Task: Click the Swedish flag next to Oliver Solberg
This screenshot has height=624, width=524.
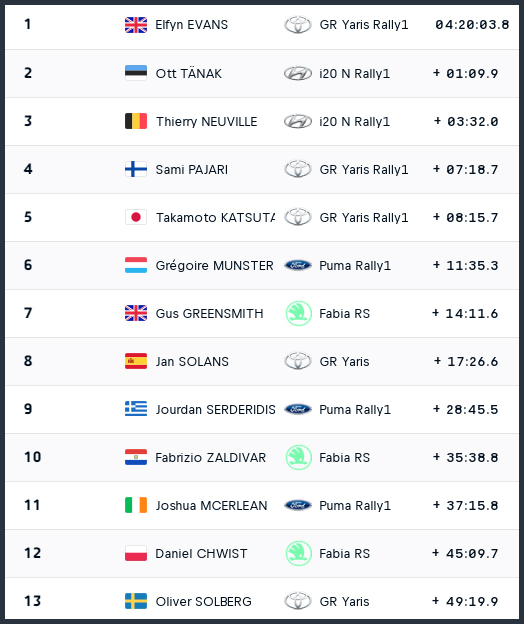Action: click(x=136, y=601)
